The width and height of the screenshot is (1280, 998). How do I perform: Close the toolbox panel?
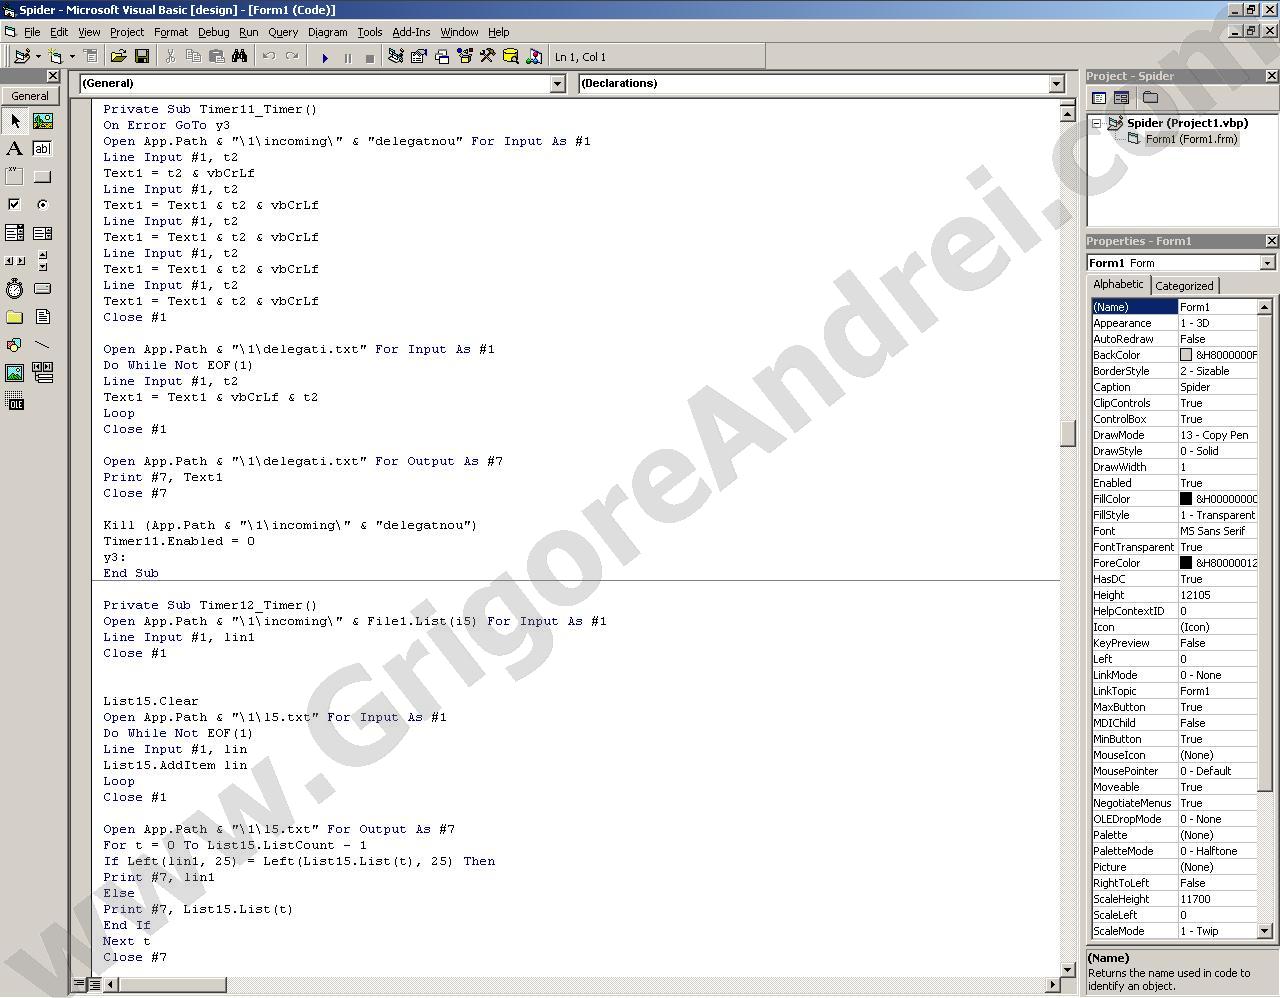pos(53,76)
